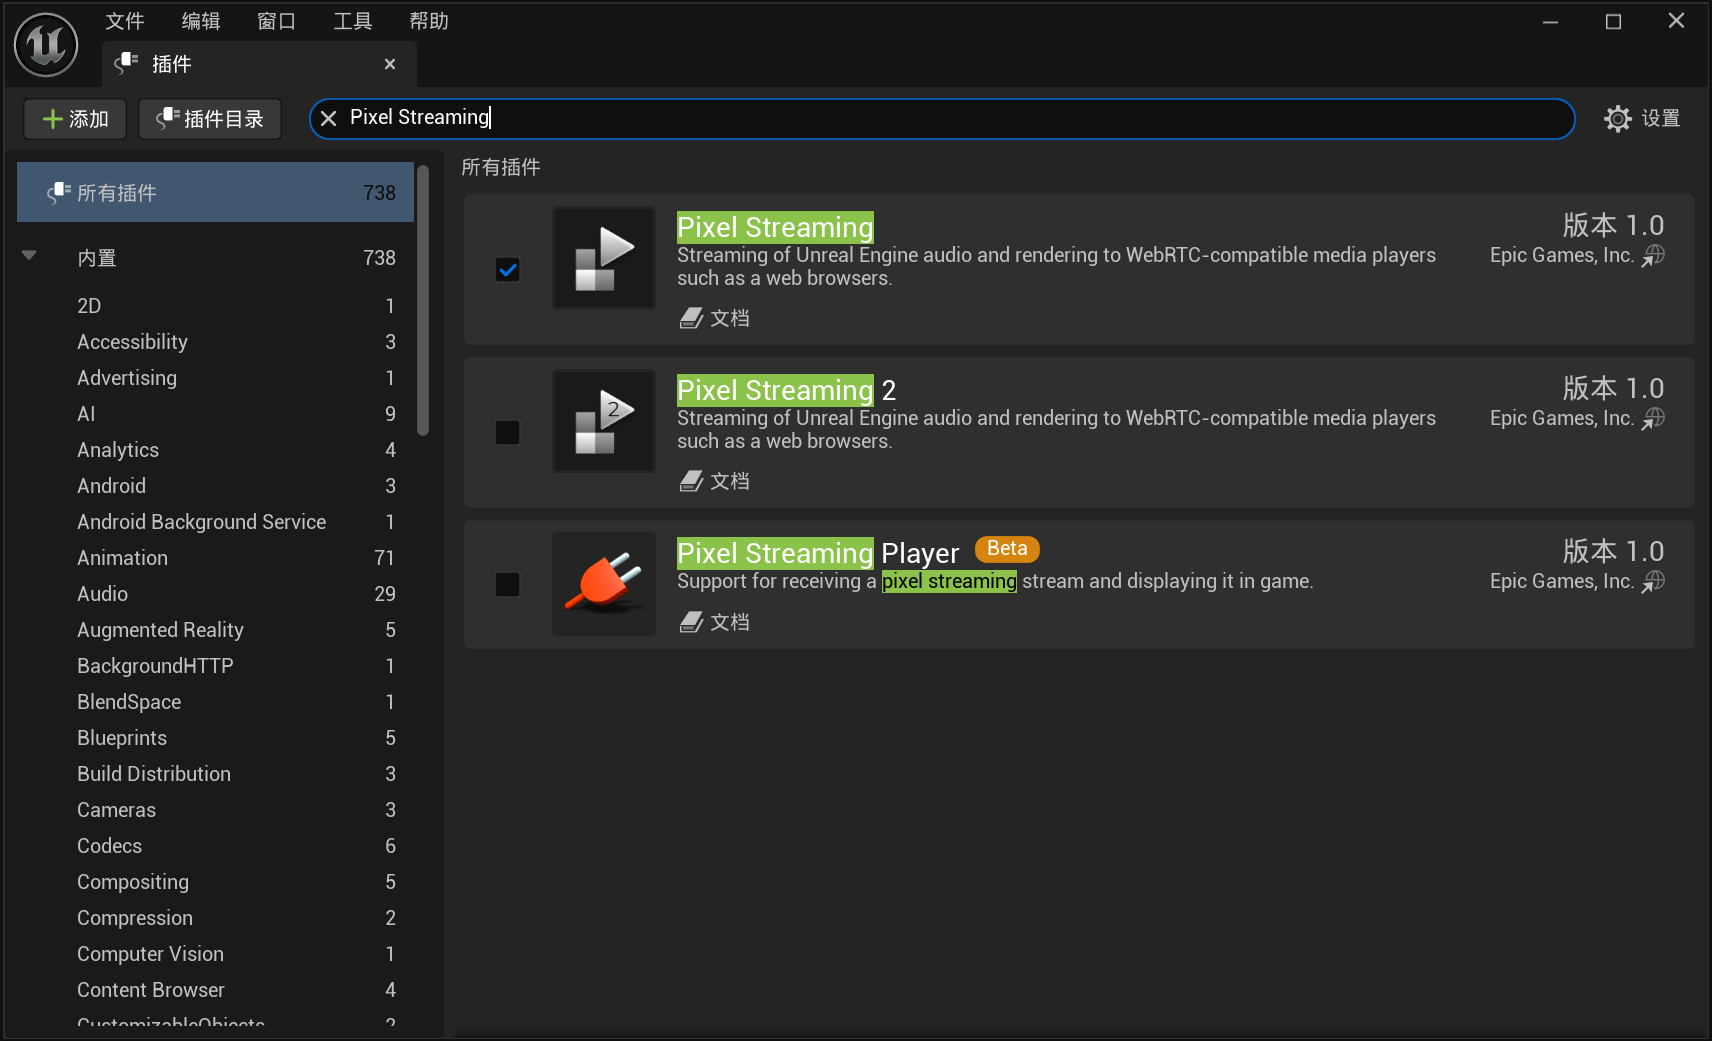This screenshot has height=1041, width=1712.
Task: Select the AI category
Action: [216, 414]
